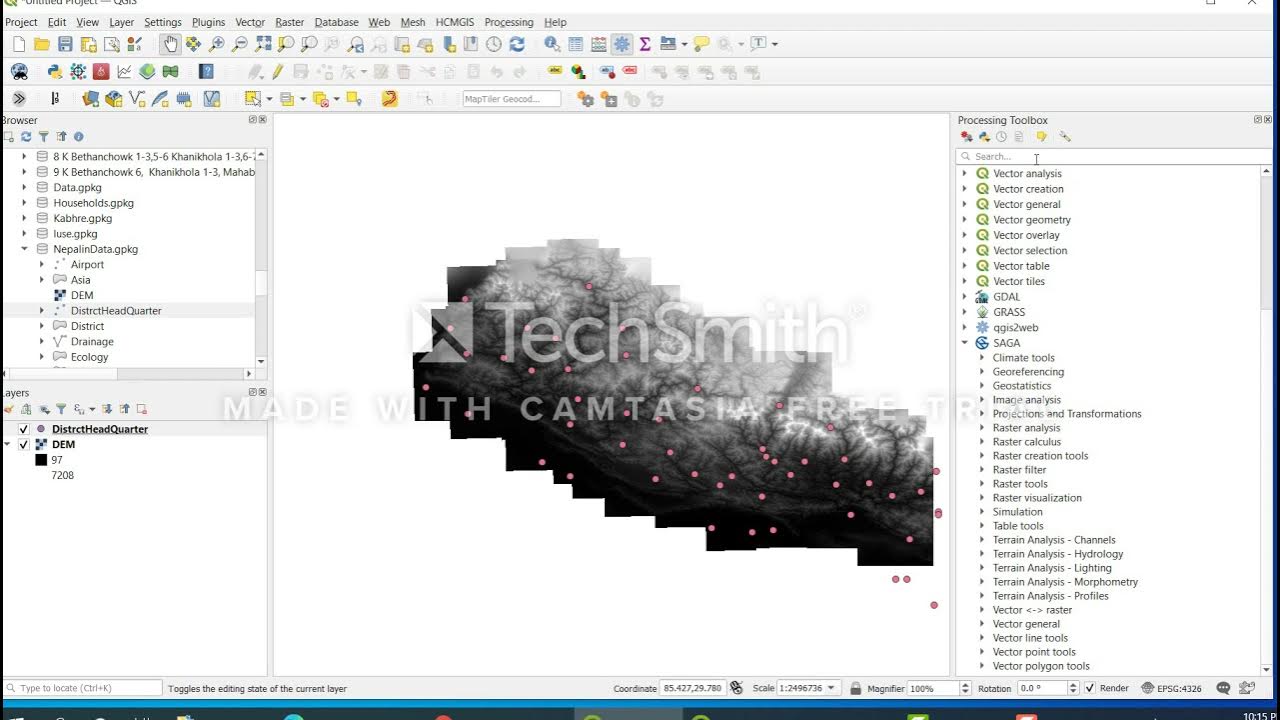
Task: Save project with floppy disk icon
Action: pos(65,44)
